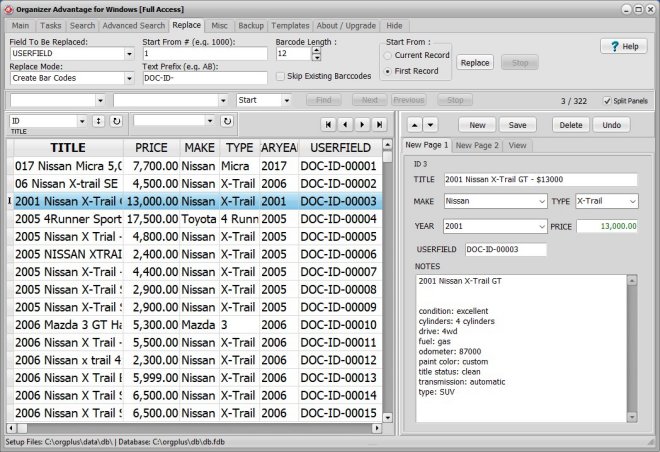The height and width of the screenshot is (452, 660).
Task: Click Save record button
Action: pyautogui.click(x=517, y=125)
